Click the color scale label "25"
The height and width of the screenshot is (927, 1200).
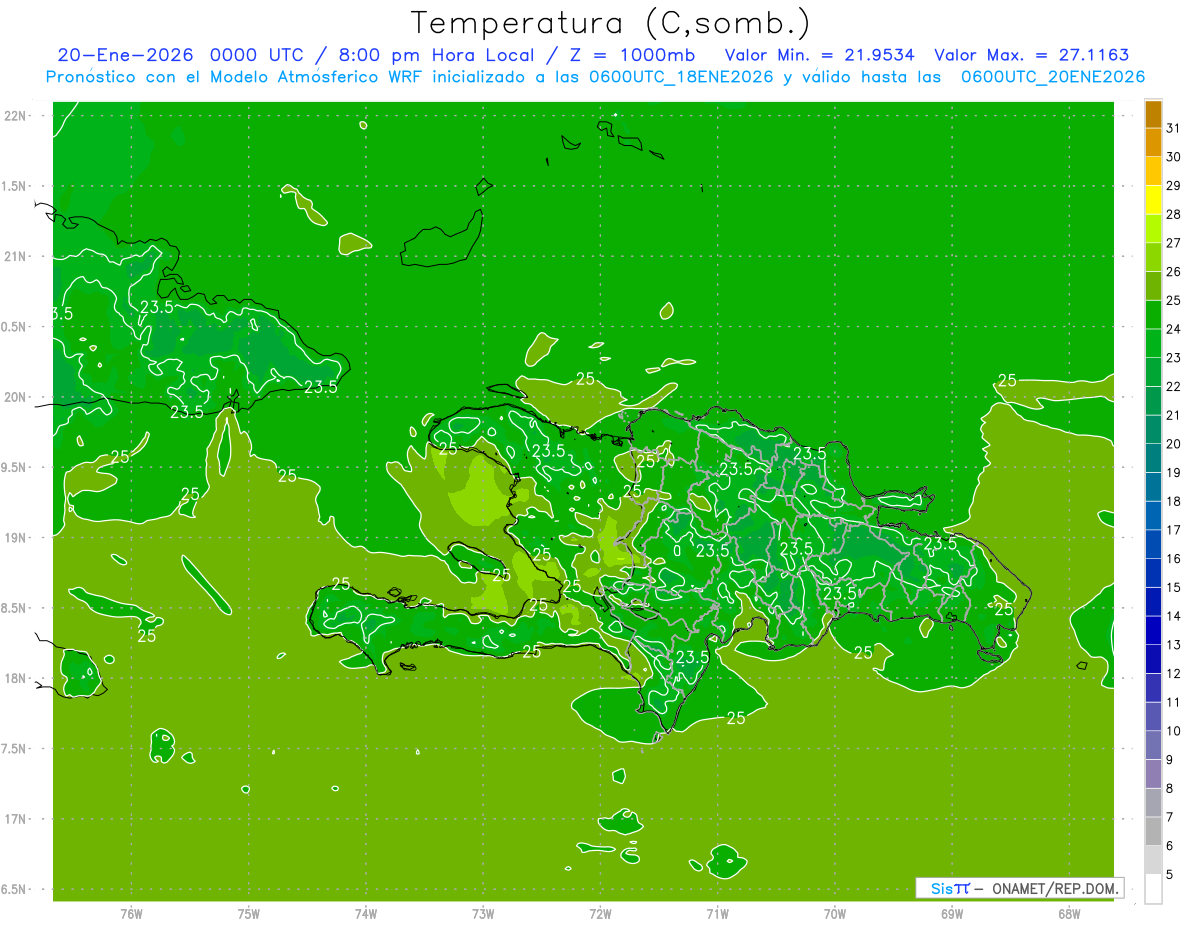click(x=1174, y=300)
